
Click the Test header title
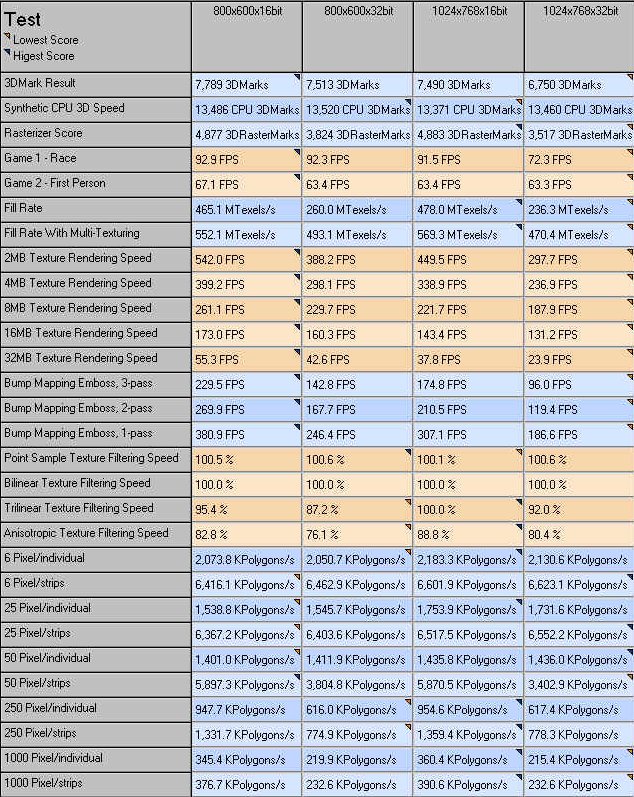click(x=22, y=19)
